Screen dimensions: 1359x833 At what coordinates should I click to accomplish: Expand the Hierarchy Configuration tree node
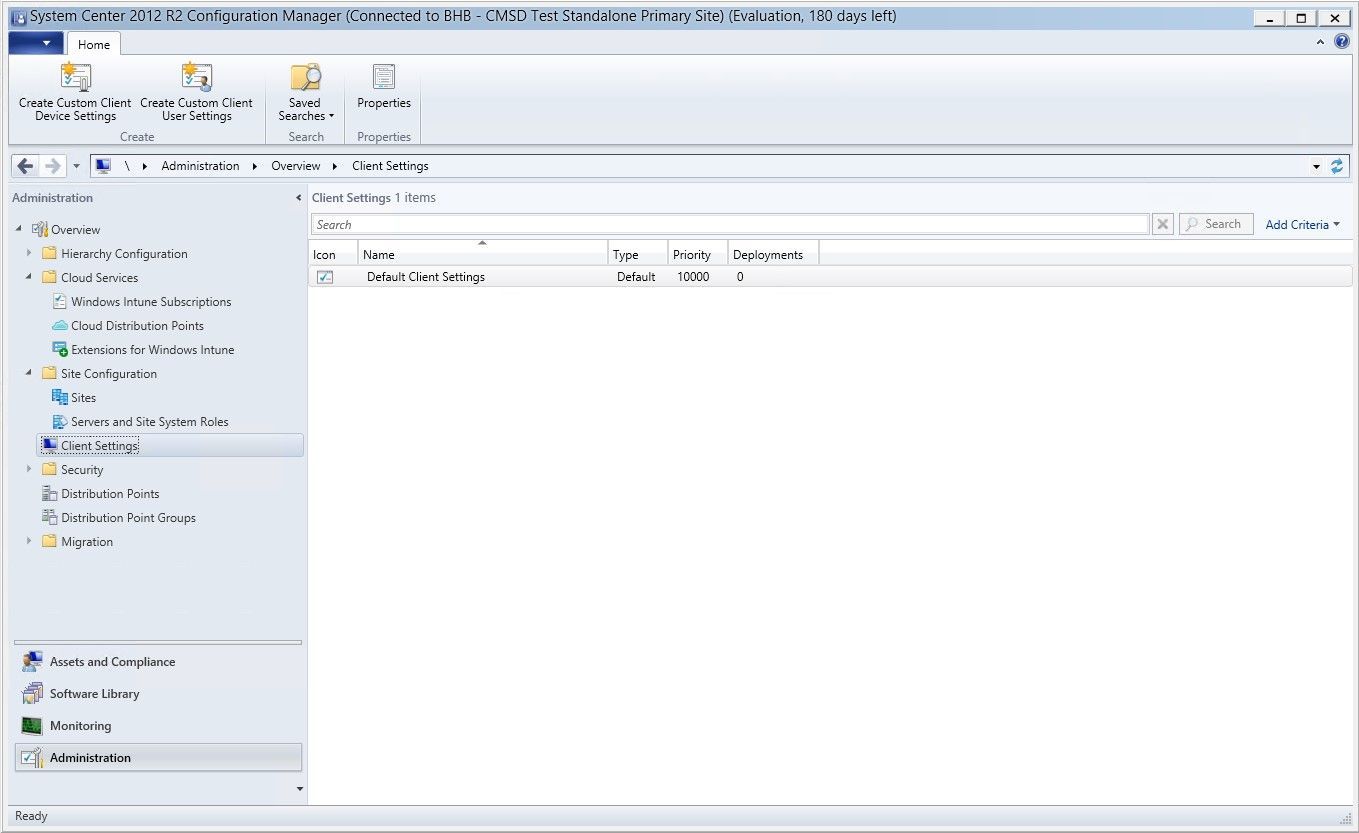28,253
